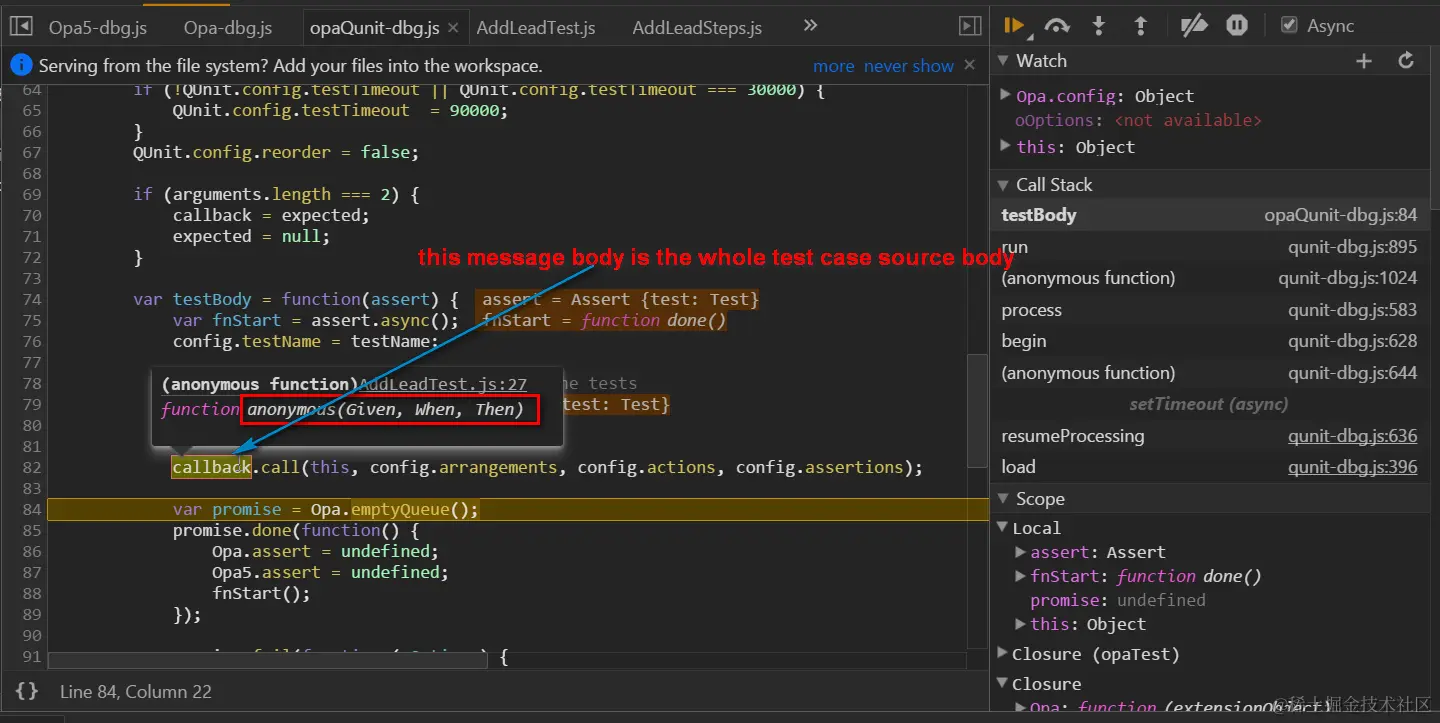Close the workspace info banner
The height and width of the screenshot is (723, 1440).
969,66
